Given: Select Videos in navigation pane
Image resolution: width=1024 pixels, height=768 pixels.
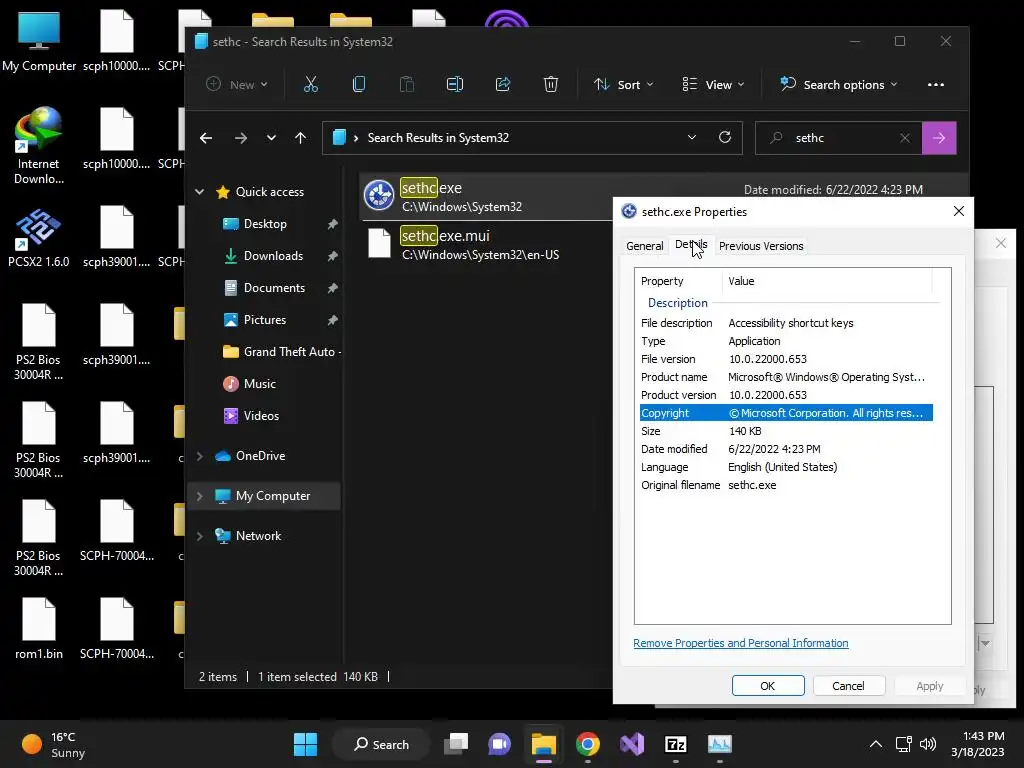Looking at the screenshot, I should (261, 416).
